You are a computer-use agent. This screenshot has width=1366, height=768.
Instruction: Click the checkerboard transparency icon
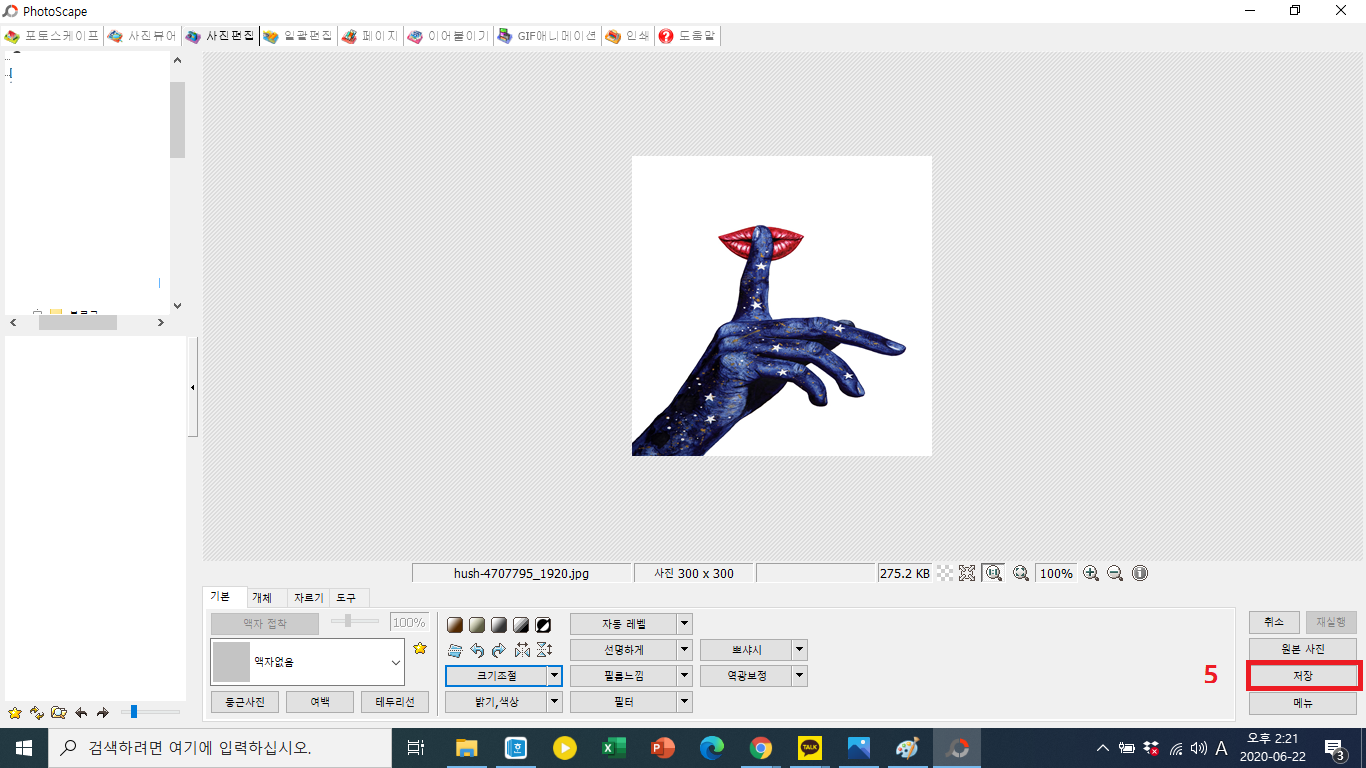point(945,573)
